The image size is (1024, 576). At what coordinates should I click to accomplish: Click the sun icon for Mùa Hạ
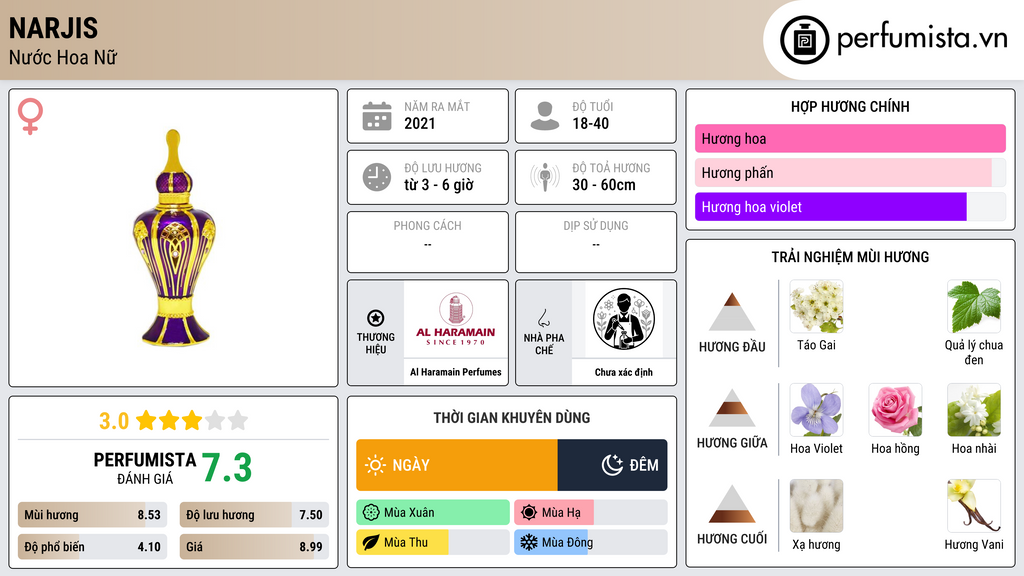[x=529, y=513]
